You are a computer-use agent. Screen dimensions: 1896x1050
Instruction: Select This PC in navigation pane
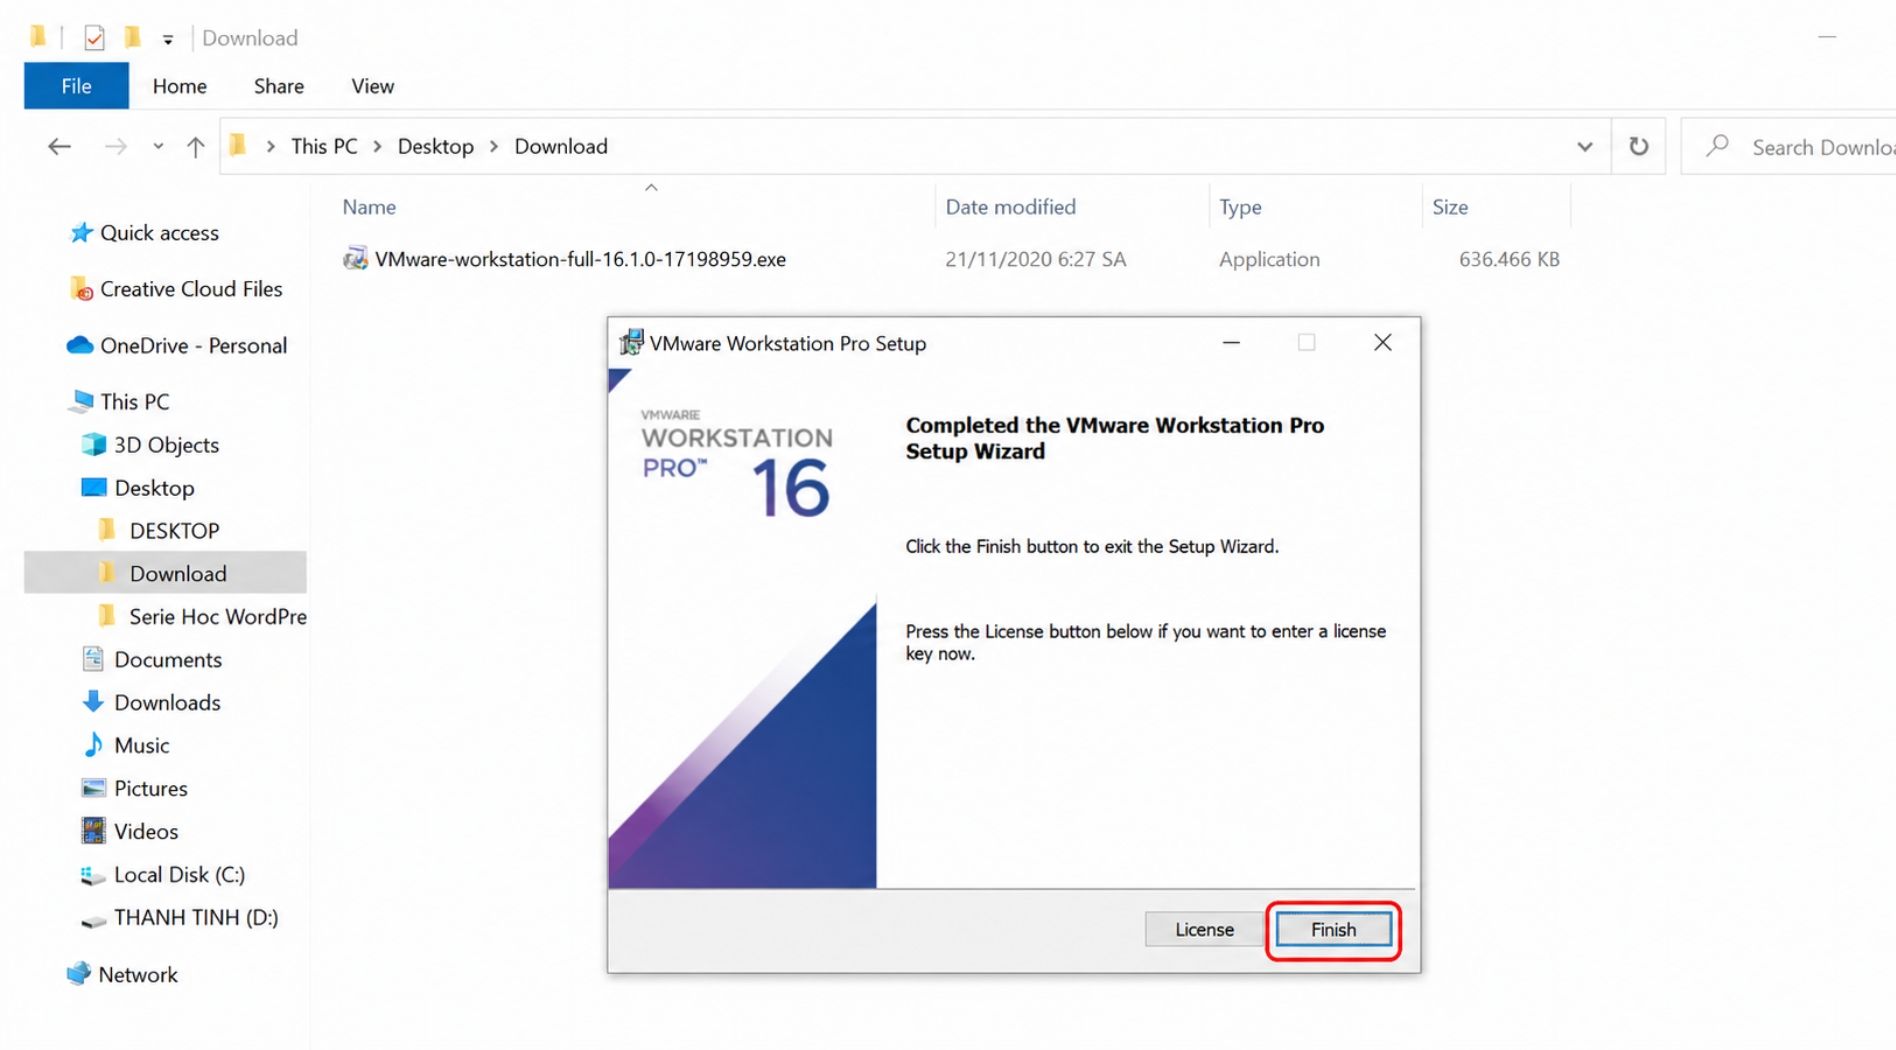coord(135,402)
